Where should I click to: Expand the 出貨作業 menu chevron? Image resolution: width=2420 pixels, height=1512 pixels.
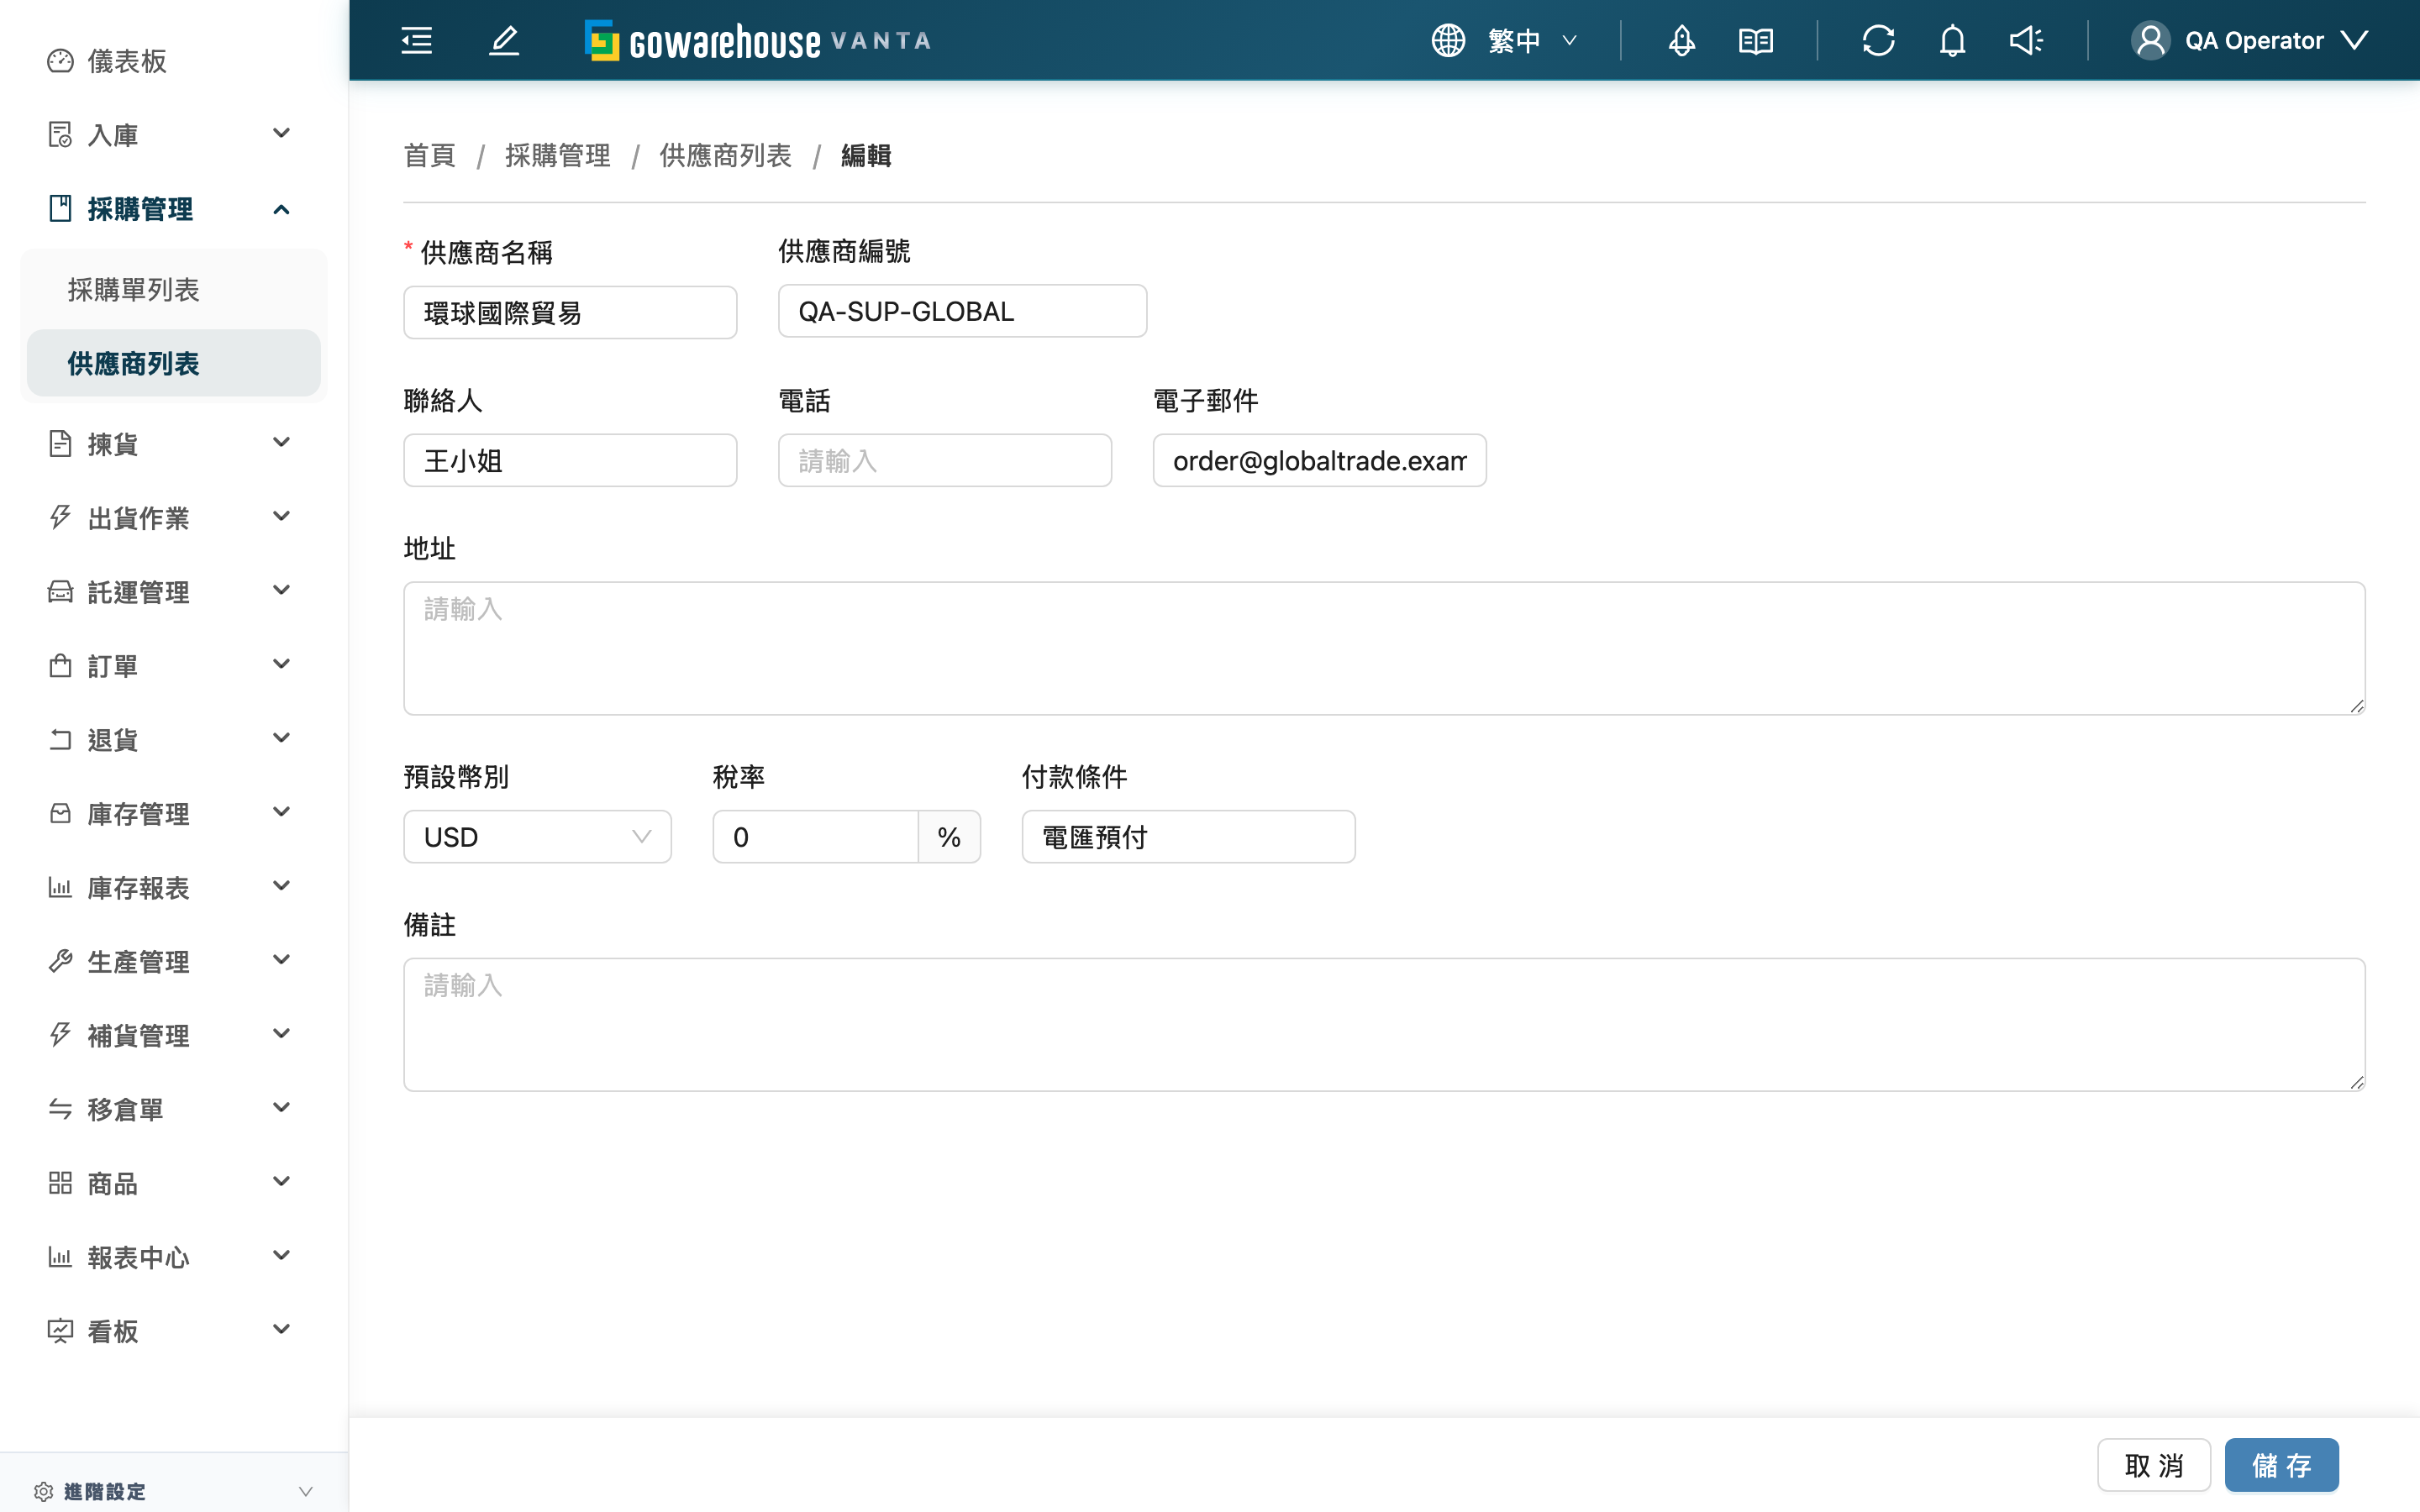pyautogui.click(x=281, y=516)
